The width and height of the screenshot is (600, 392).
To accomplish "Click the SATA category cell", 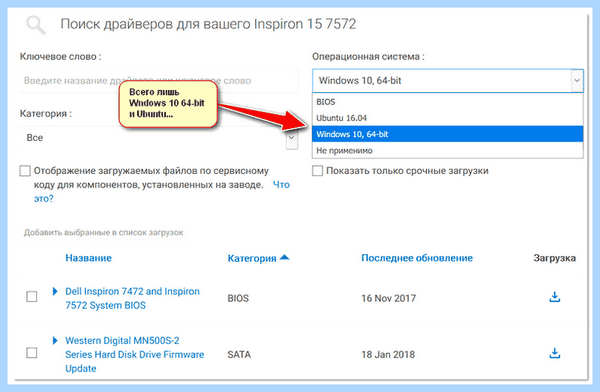I will (x=239, y=354).
